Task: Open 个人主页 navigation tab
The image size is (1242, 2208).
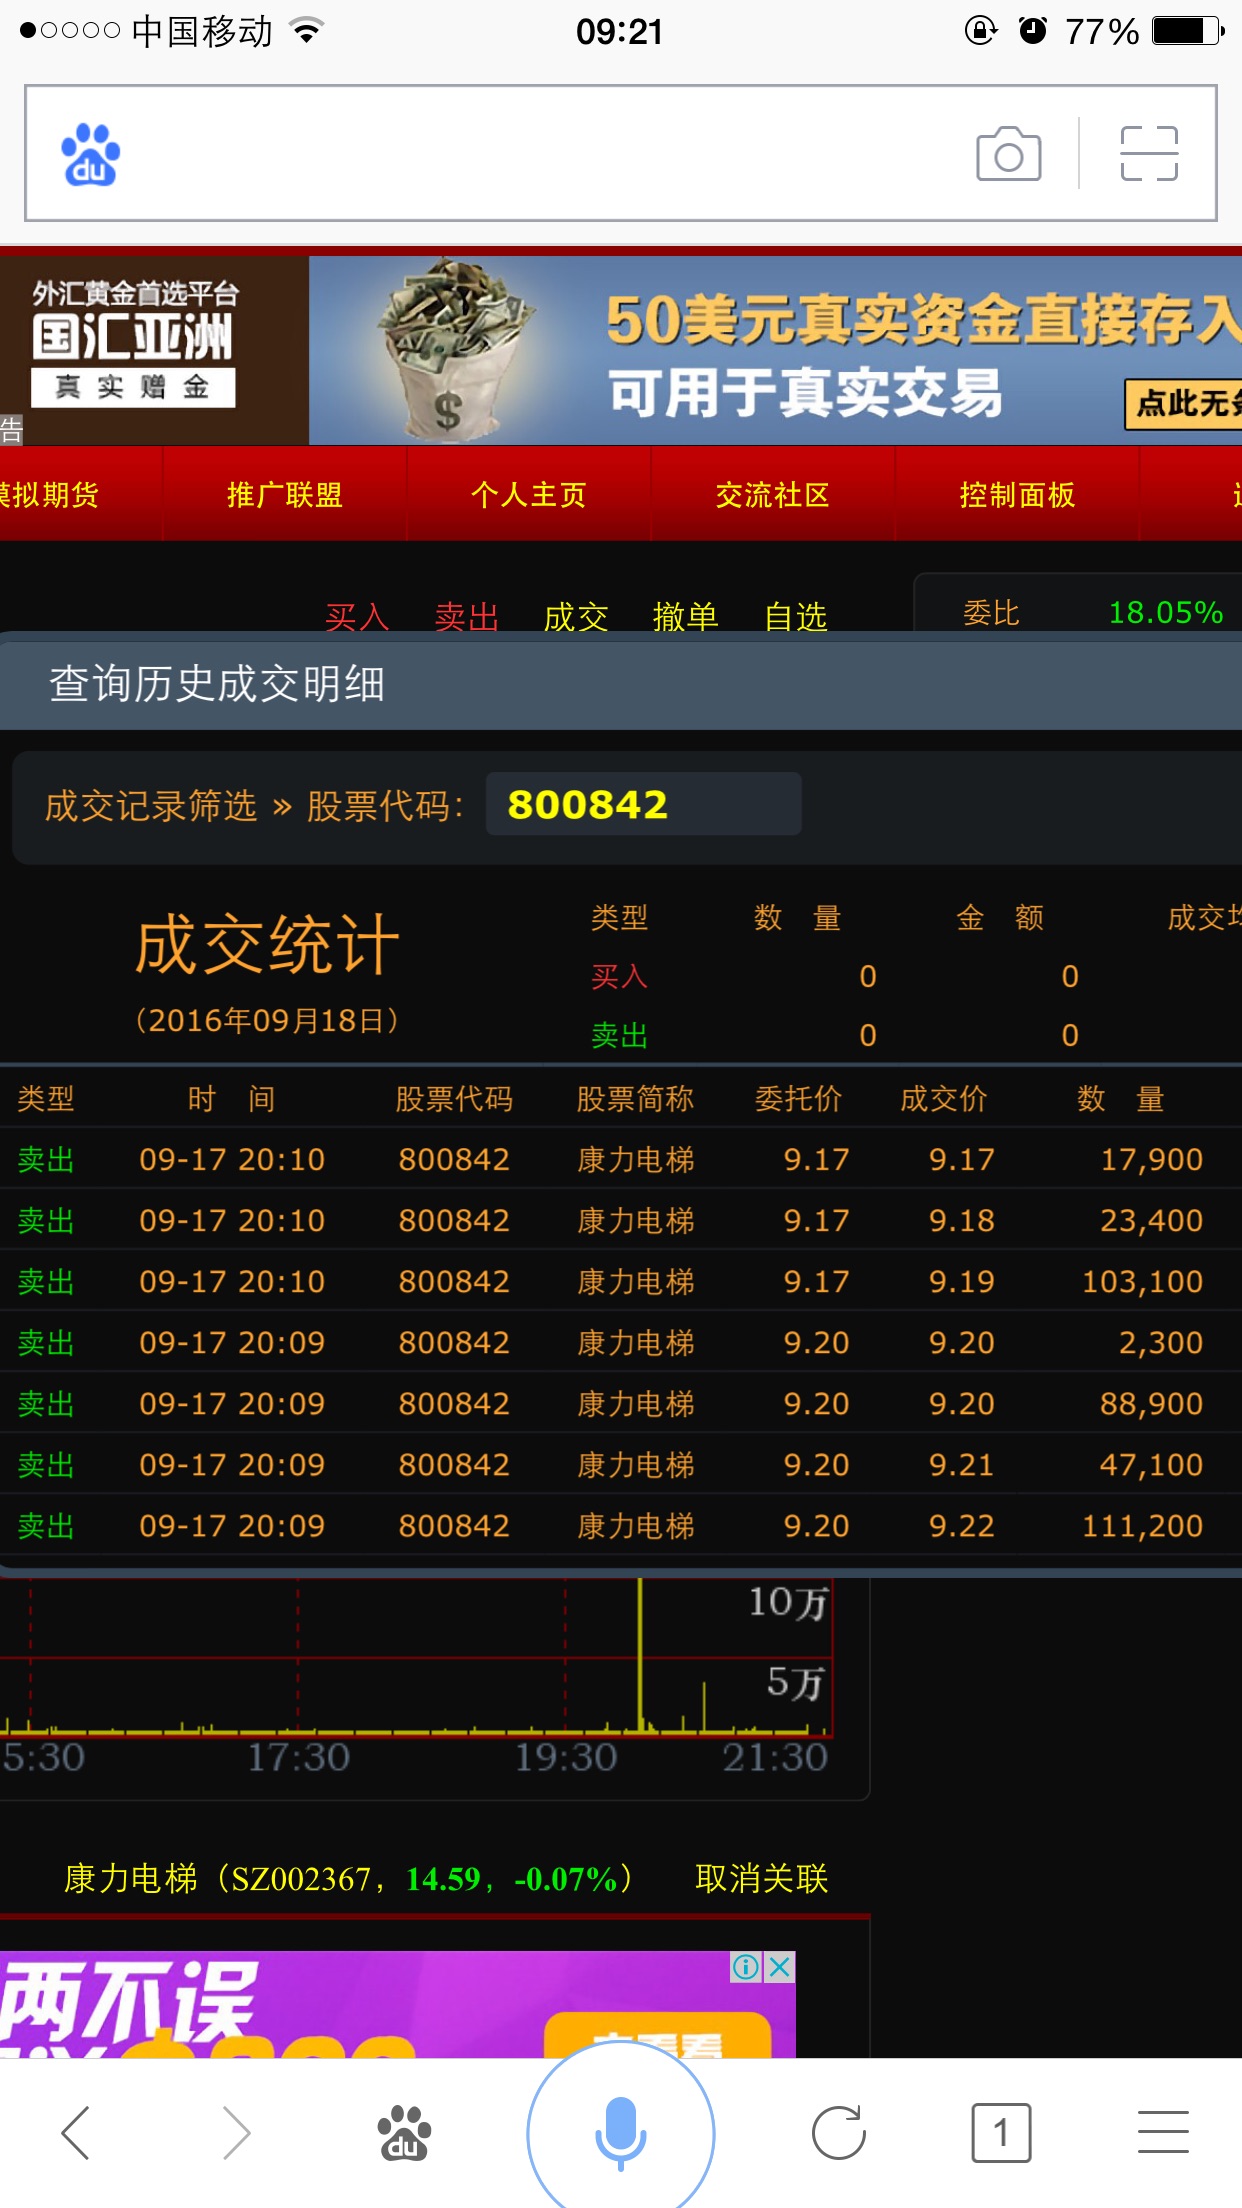Action: point(528,495)
